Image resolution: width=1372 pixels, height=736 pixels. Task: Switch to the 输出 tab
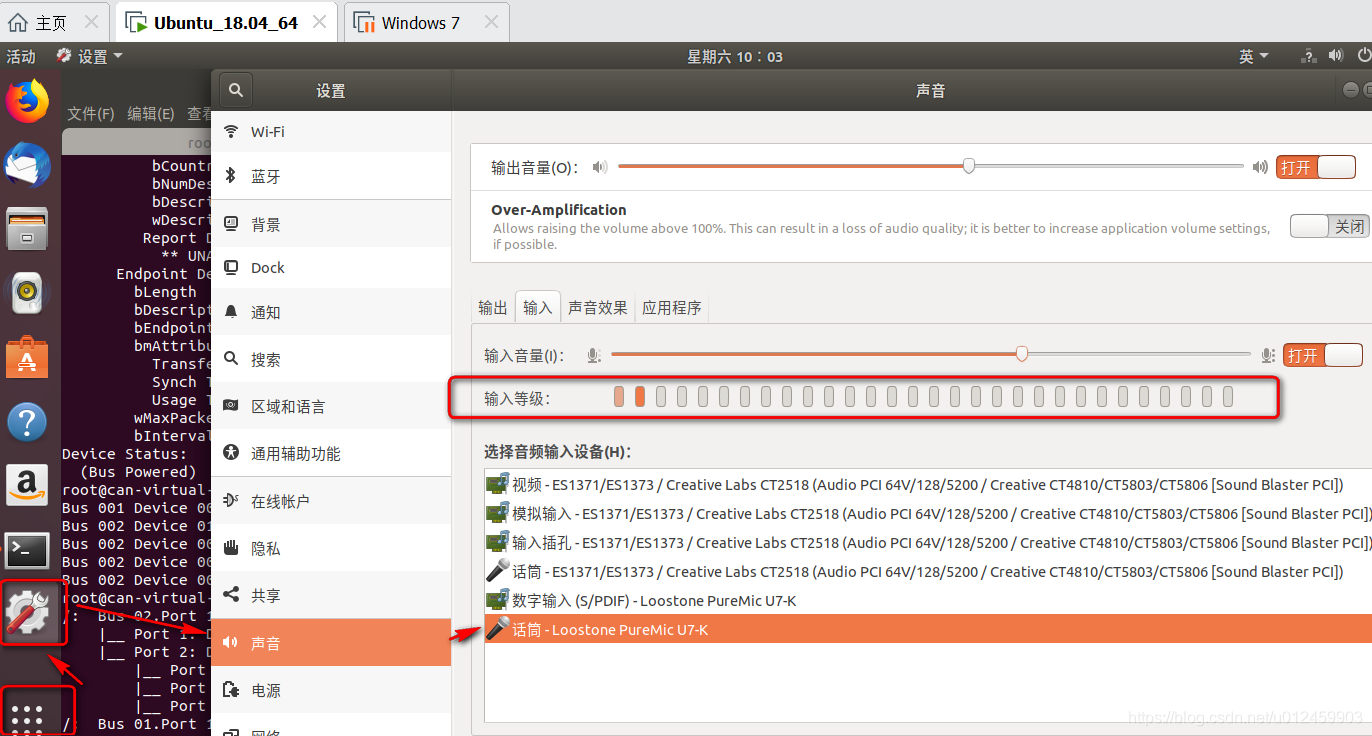[x=492, y=307]
